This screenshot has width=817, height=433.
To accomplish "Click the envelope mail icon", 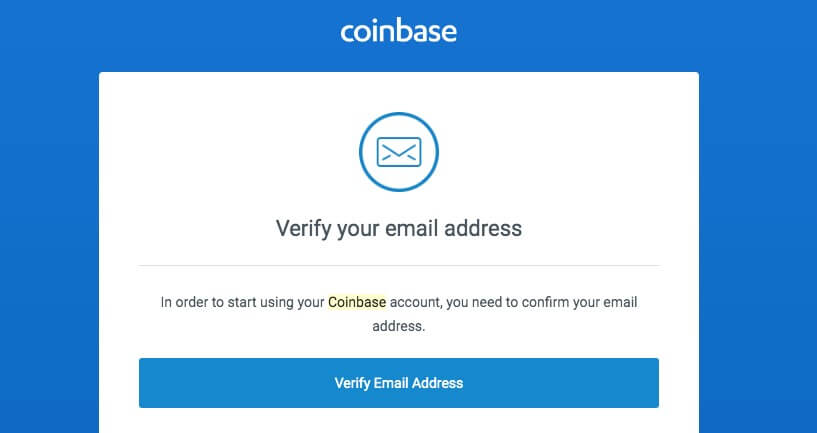I will click(x=399, y=152).
